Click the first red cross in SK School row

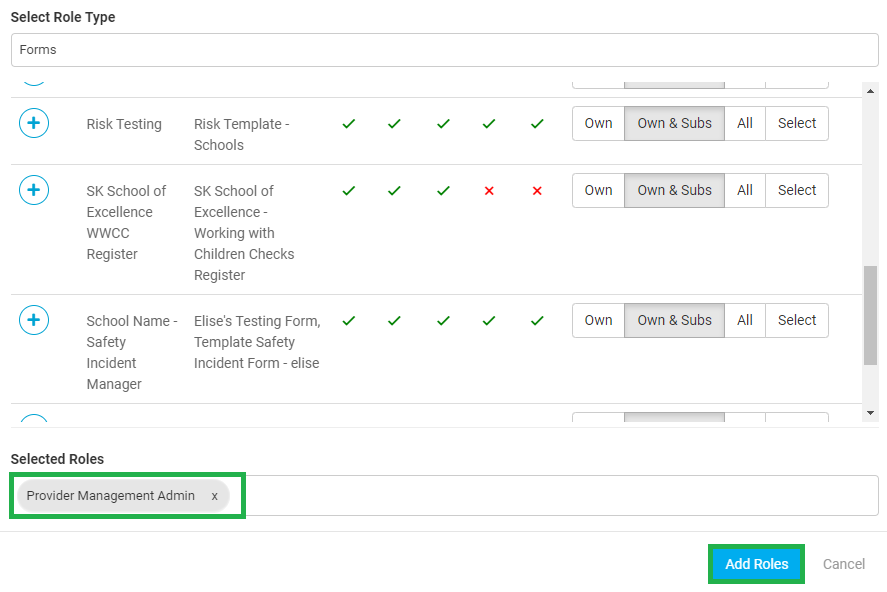pos(489,191)
